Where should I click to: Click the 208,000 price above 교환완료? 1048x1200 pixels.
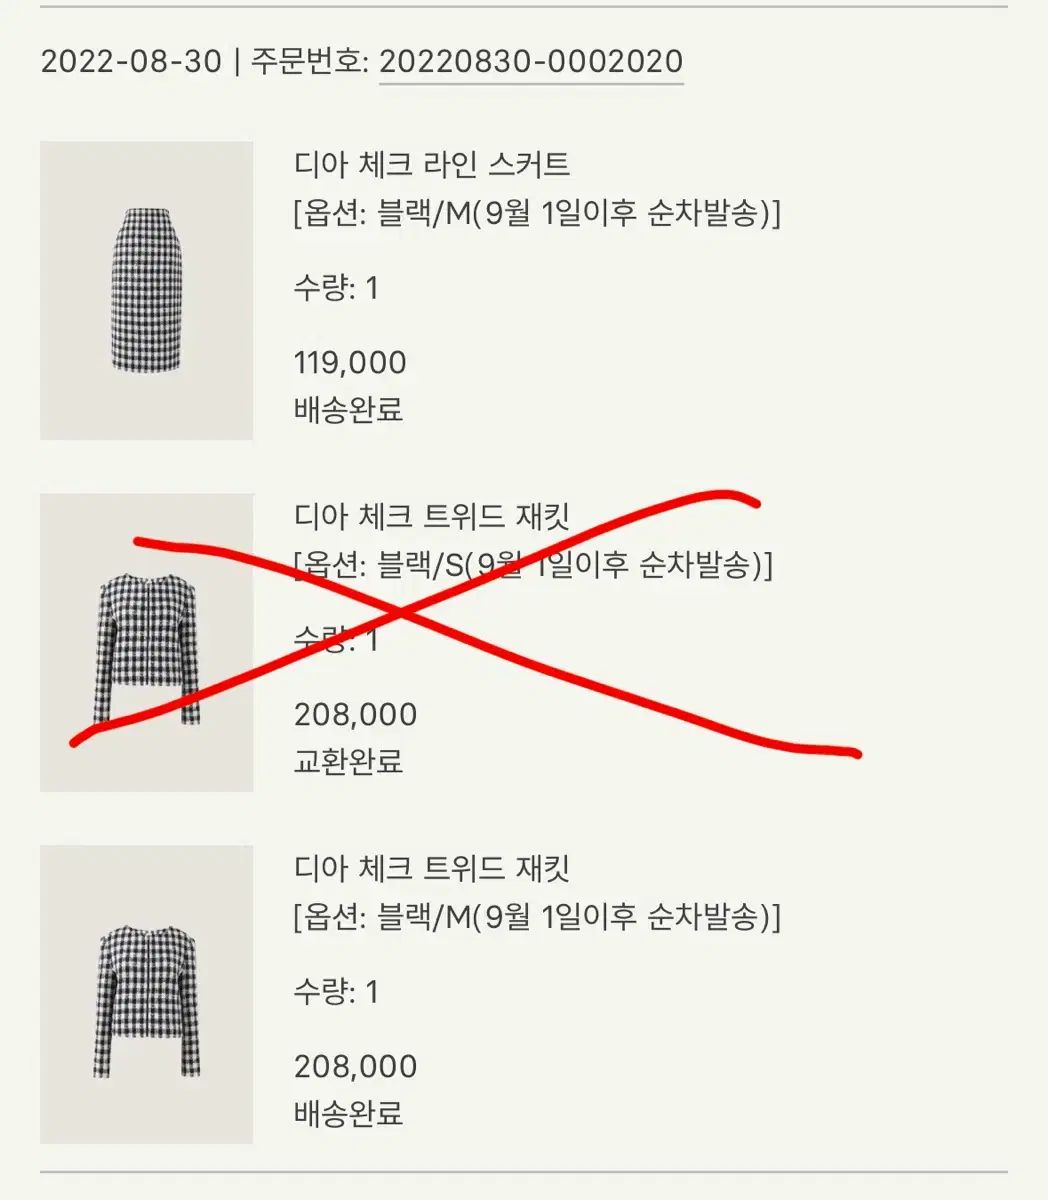point(355,714)
